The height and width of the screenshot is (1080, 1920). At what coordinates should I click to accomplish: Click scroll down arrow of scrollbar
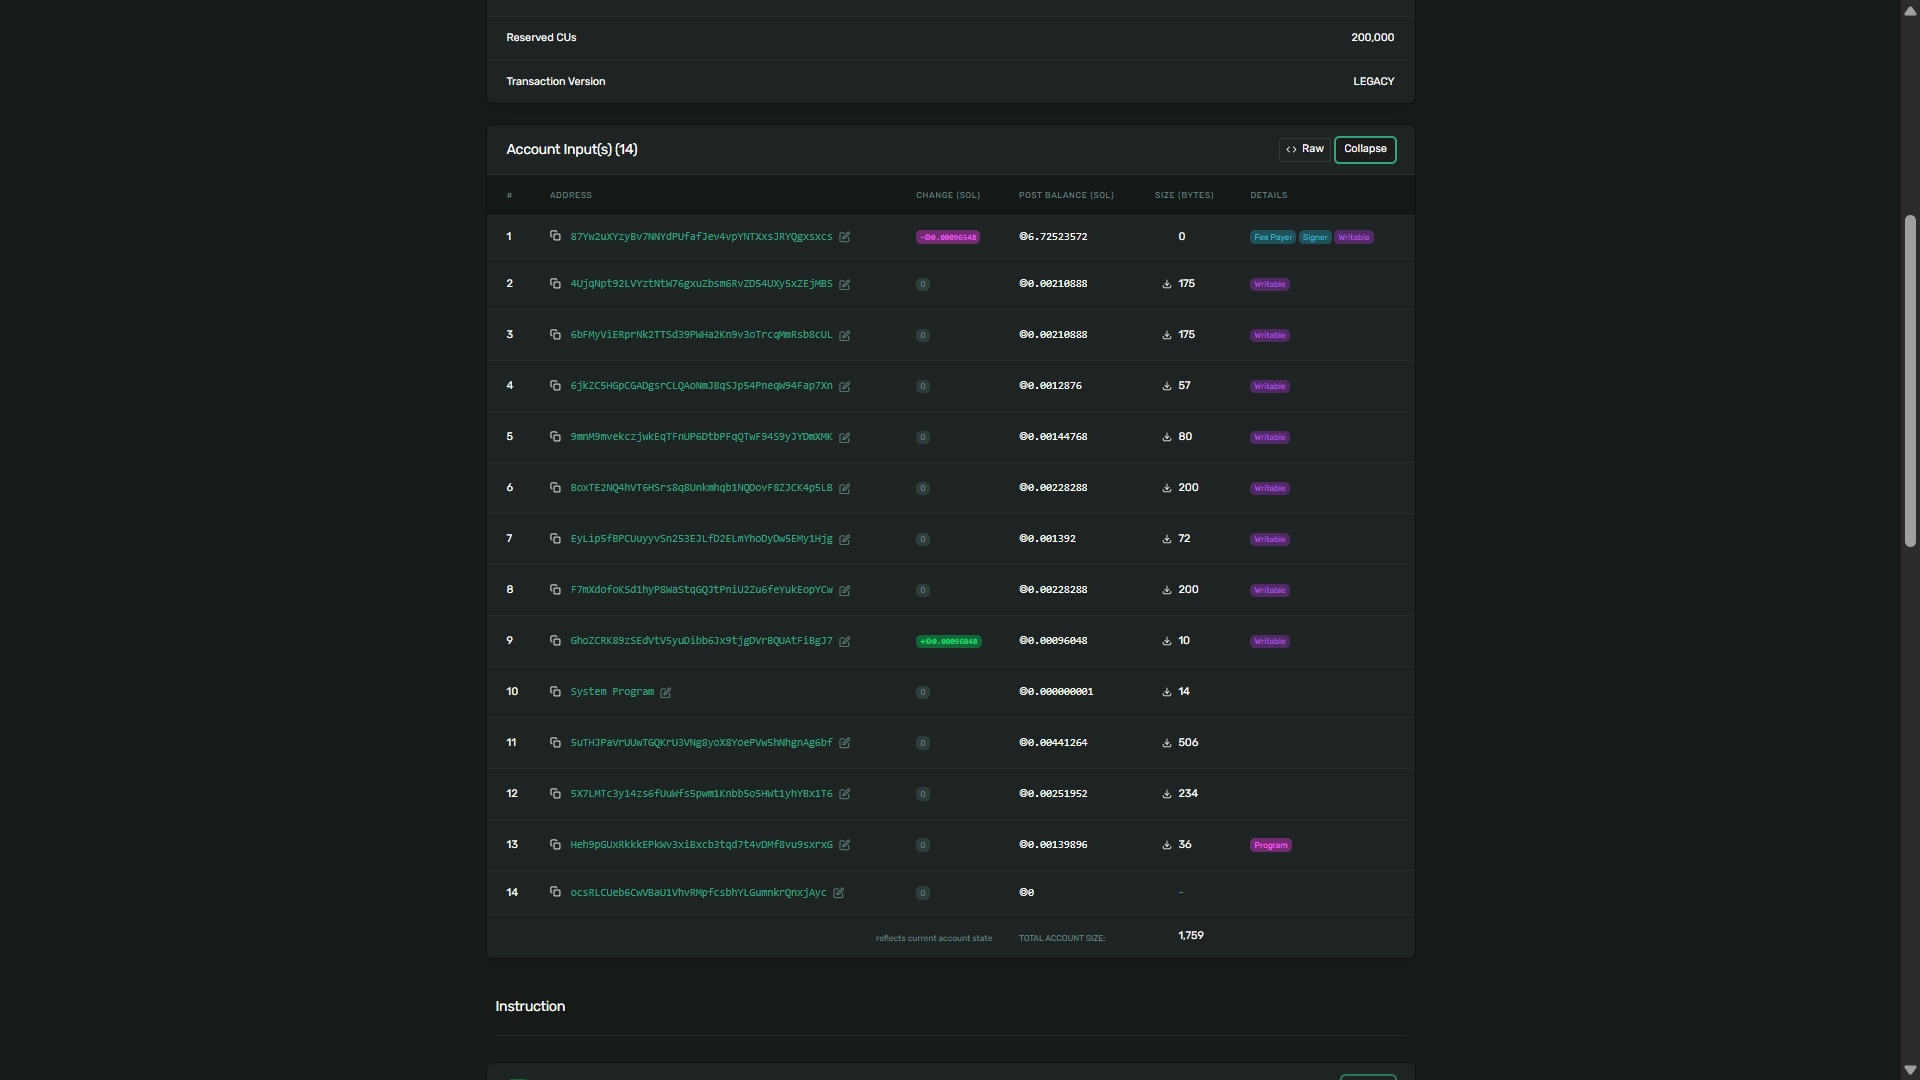(1910, 1070)
